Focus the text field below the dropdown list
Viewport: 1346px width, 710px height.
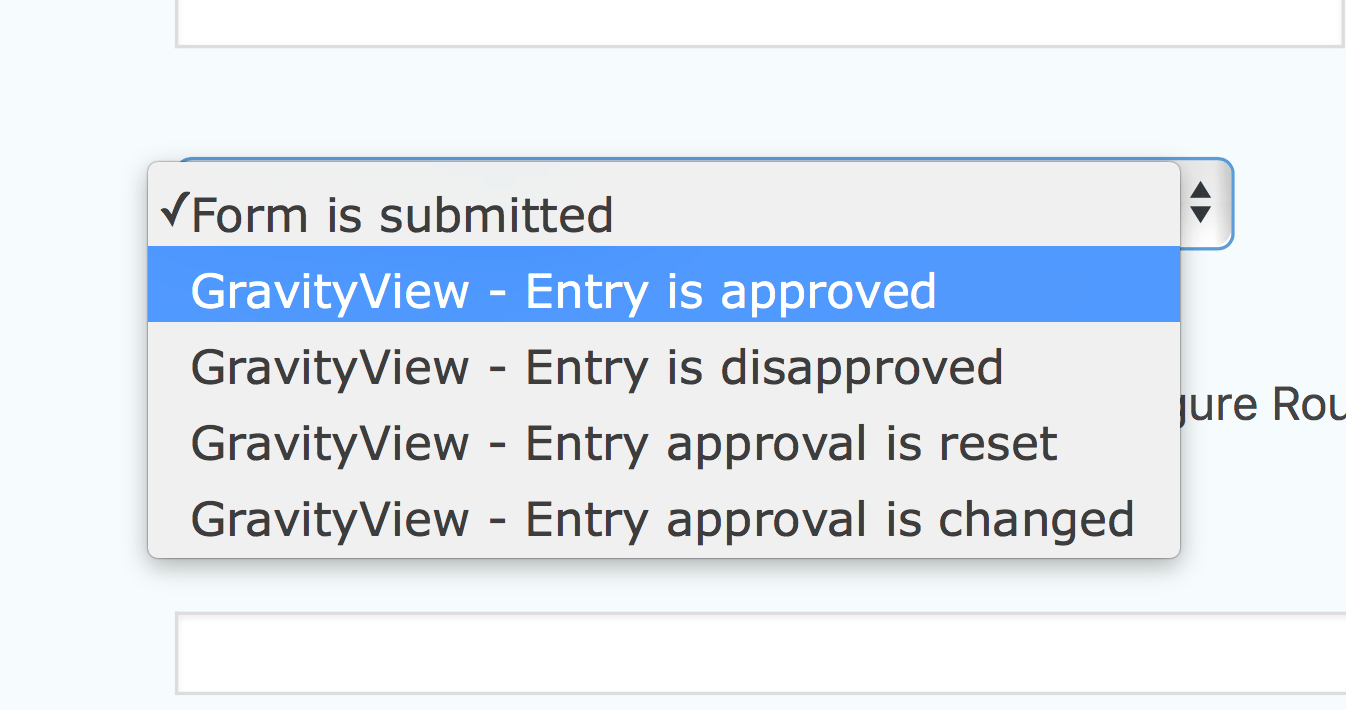coord(760,653)
